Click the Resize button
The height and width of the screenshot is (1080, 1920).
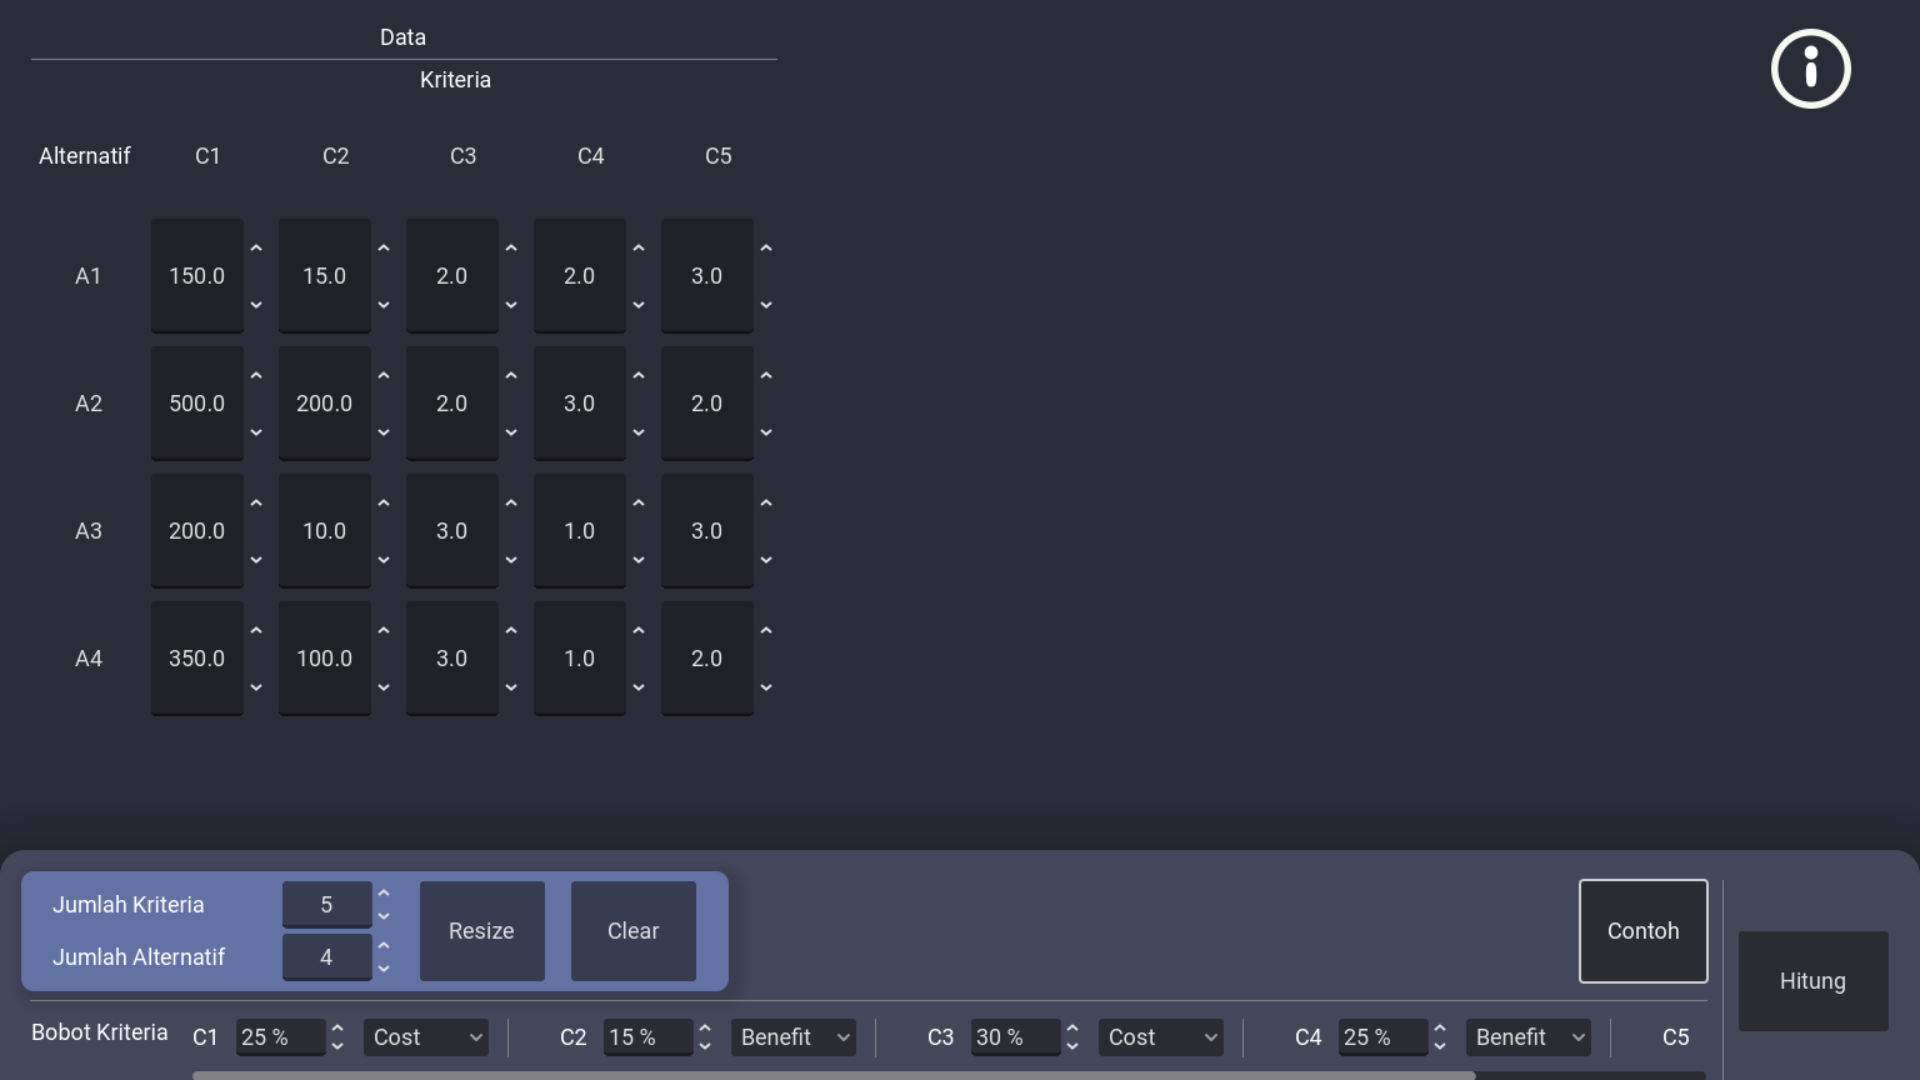point(482,931)
